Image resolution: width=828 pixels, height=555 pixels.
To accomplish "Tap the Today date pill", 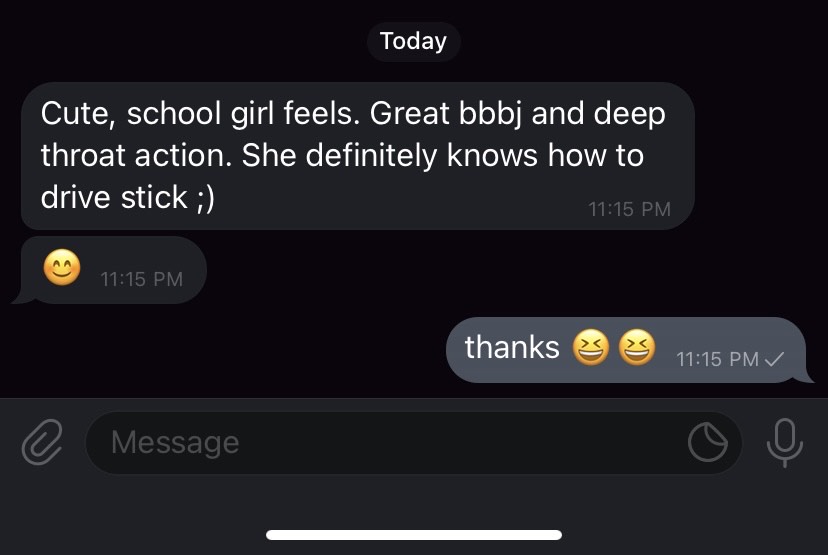I will [x=413, y=41].
